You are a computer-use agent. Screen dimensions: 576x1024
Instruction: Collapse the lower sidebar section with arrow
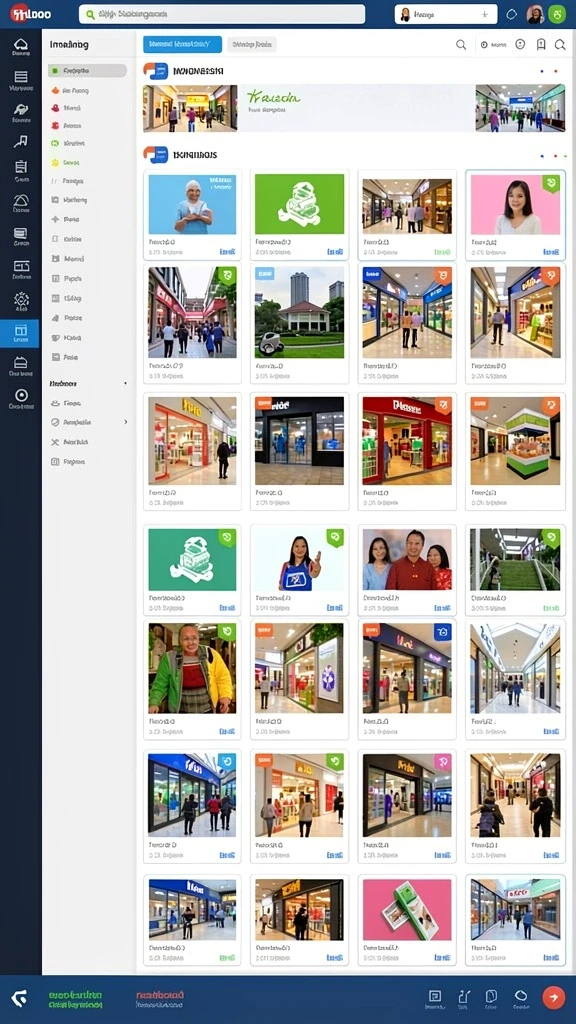pos(125,384)
